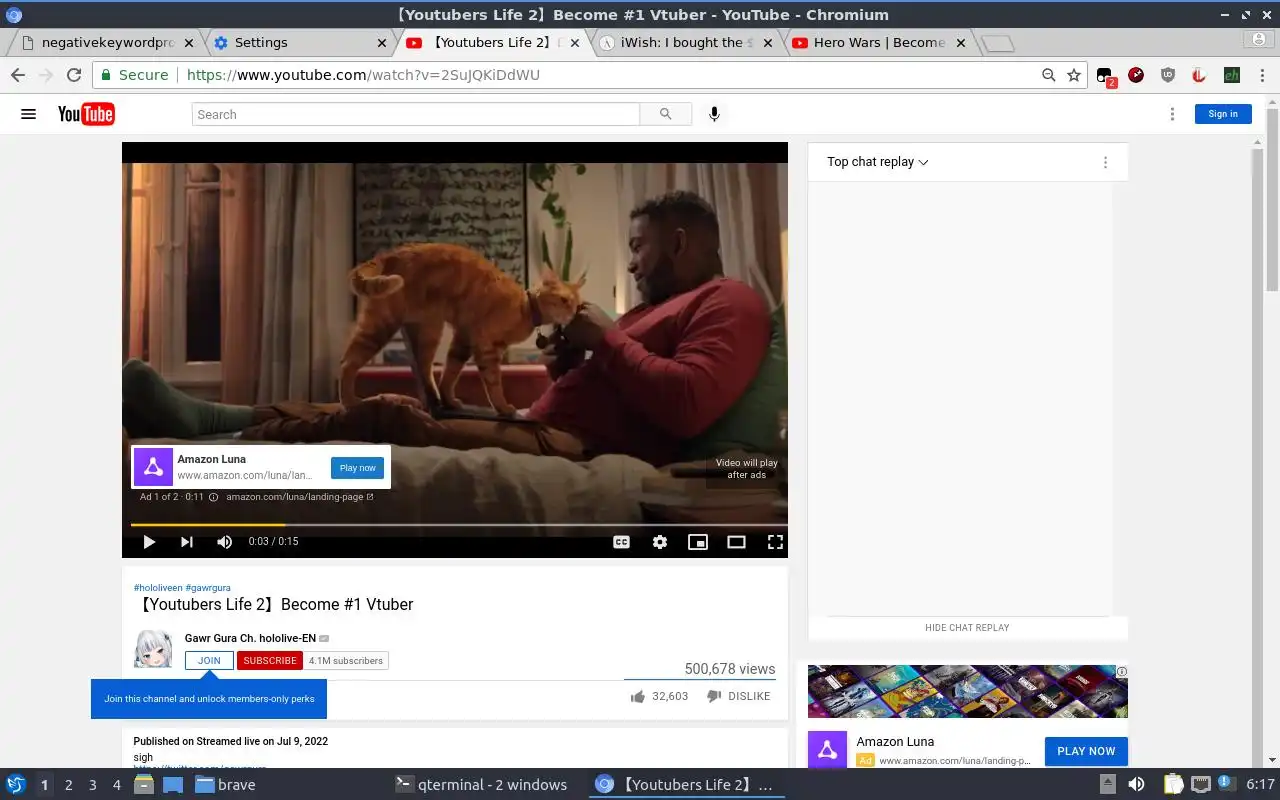Hide the chat replay panel
The image size is (1280, 800).
tap(967, 628)
